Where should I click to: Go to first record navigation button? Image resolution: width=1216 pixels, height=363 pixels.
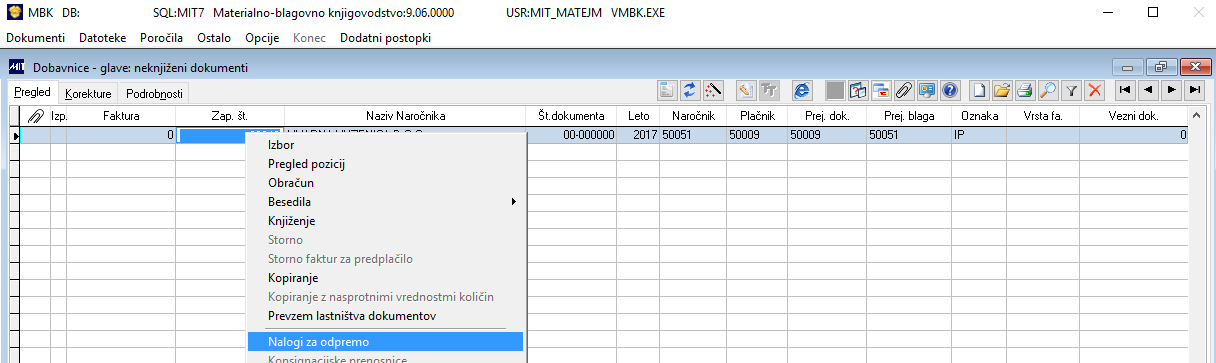[x=1125, y=90]
